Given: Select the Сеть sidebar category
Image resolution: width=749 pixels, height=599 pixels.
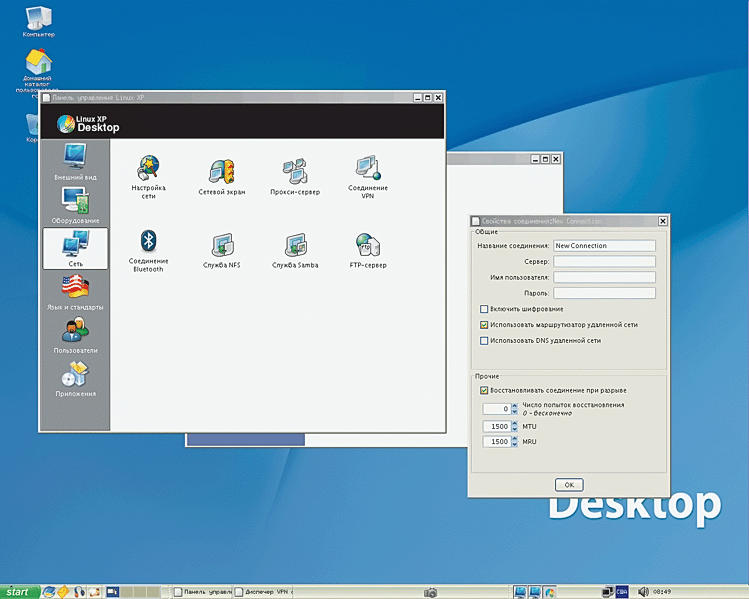Looking at the screenshot, I should 75,248.
